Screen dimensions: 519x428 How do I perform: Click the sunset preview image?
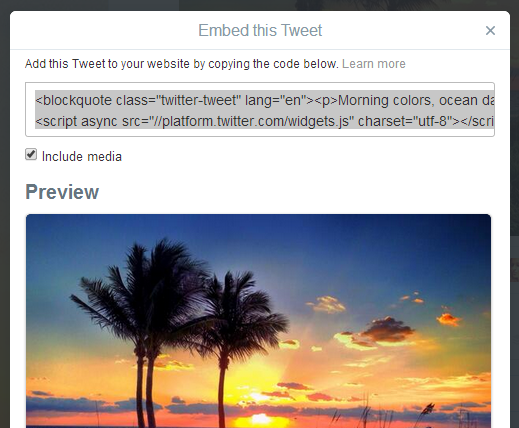click(x=258, y=321)
